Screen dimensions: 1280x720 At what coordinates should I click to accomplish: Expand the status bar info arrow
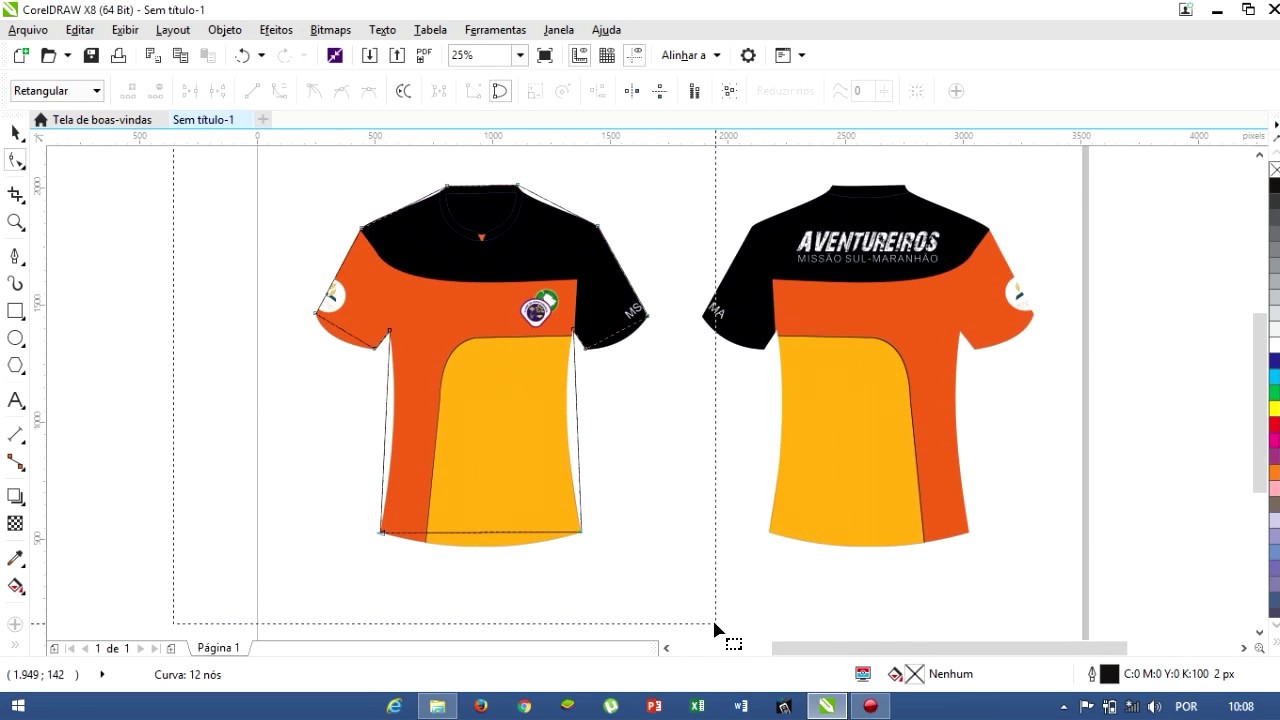(x=102, y=675)
